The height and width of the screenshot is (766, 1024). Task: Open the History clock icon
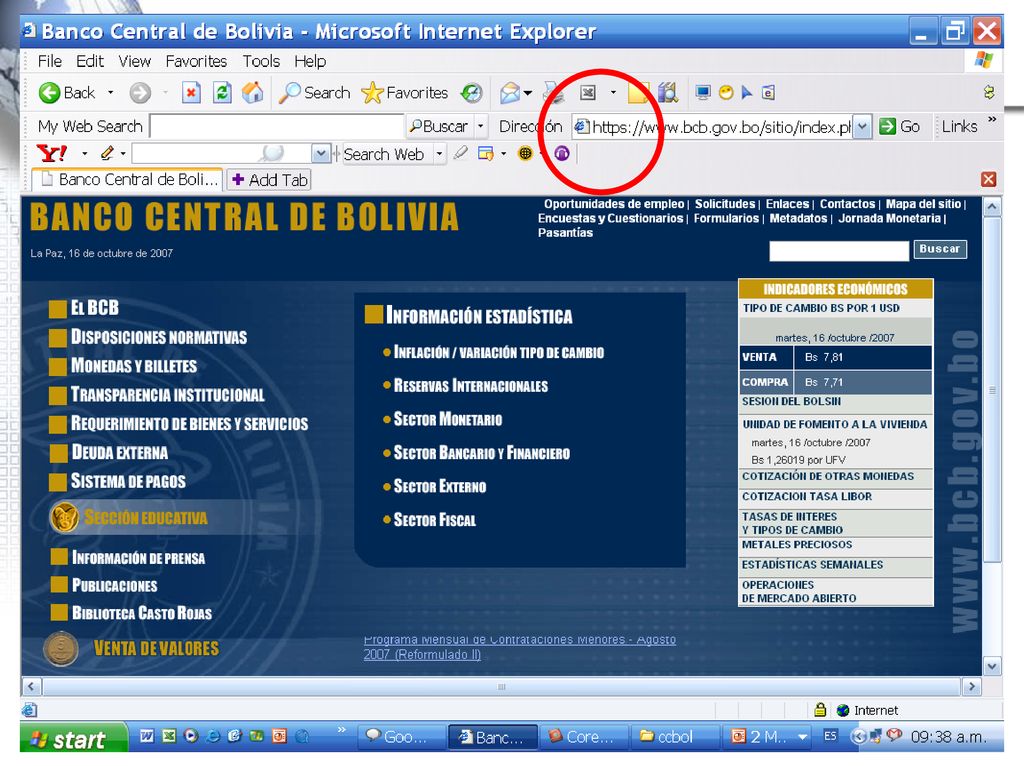[472, 93]
